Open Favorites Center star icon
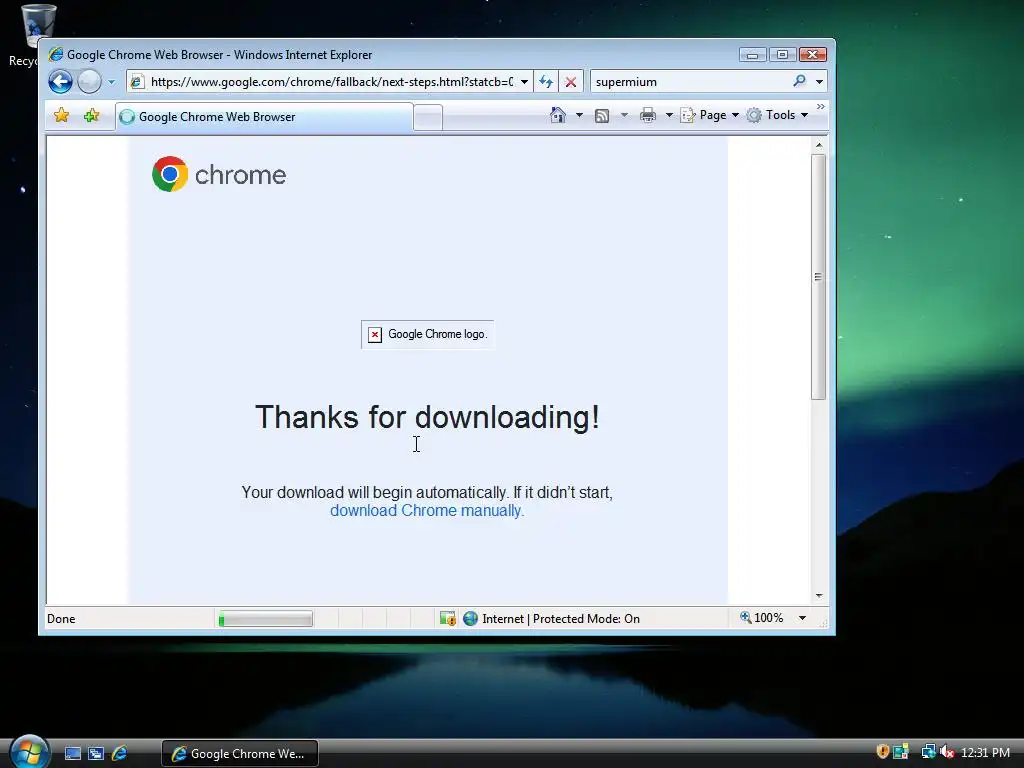This screenshot has height=768, width=1024. pyautogui.click(x=61, y=116)
